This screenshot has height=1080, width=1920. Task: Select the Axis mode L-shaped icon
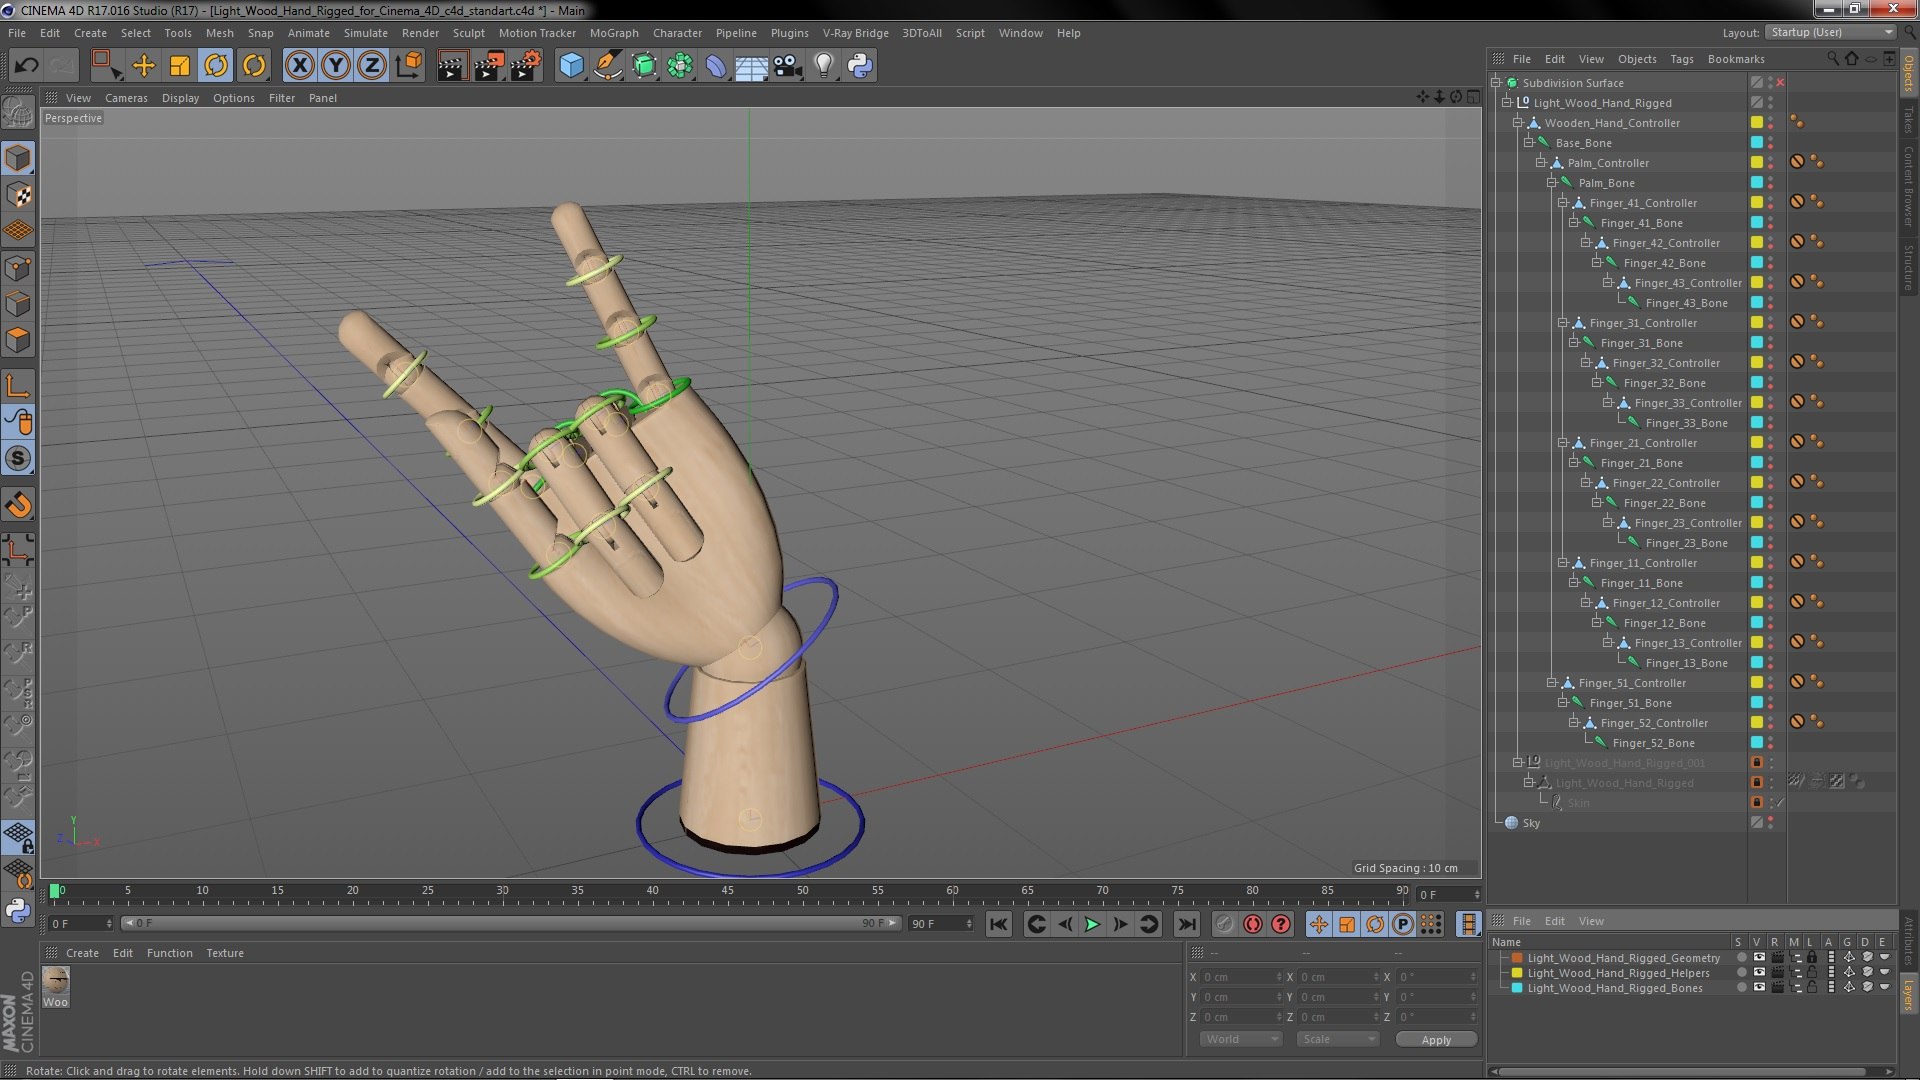point(18,386)
